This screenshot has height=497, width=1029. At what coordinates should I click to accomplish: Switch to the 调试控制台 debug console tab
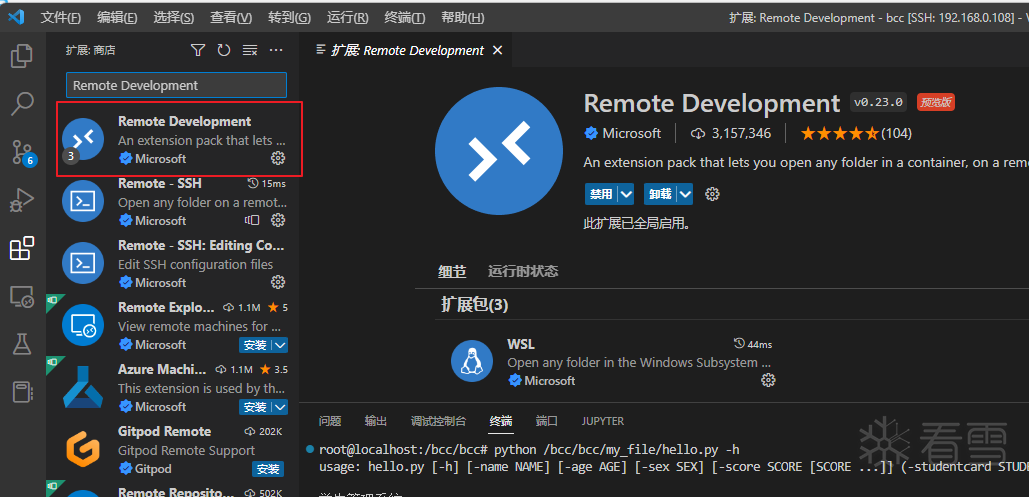[438, 421]
